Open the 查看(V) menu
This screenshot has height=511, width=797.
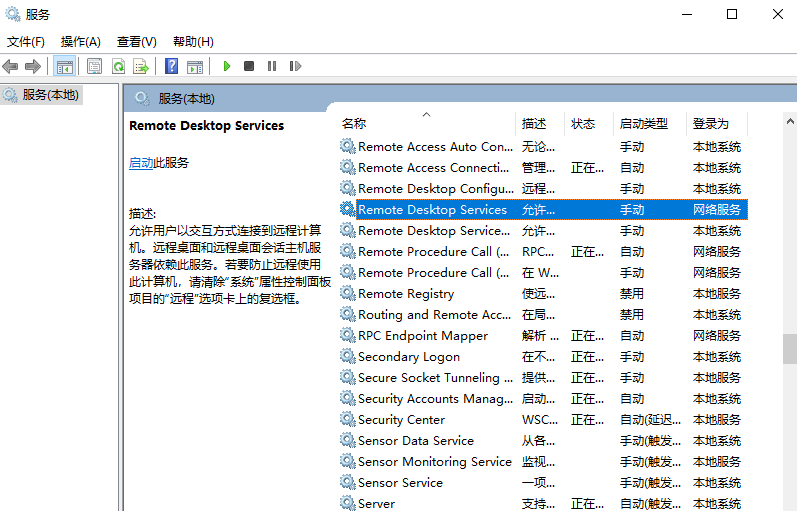(x=137, y=42)
